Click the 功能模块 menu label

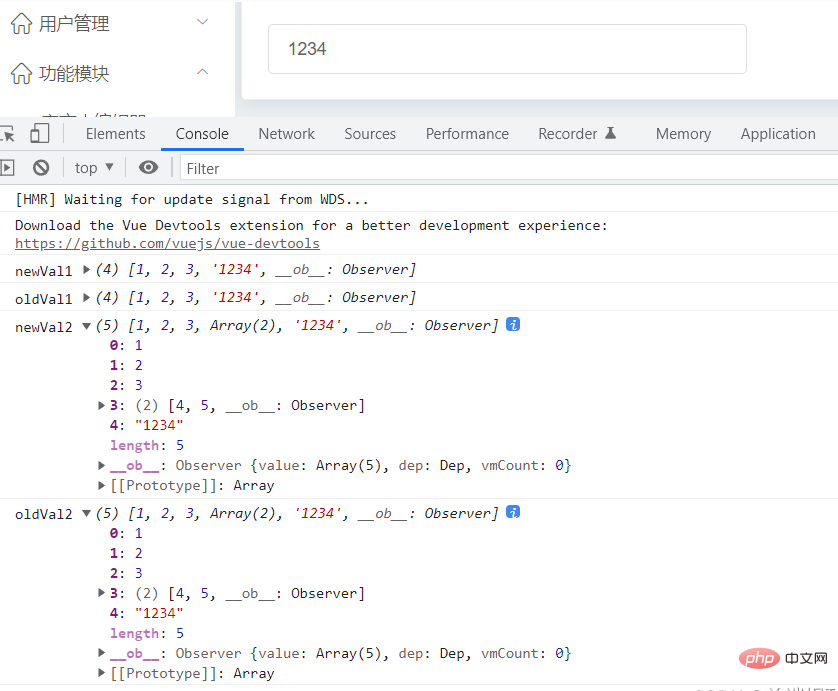click(74, 73)
